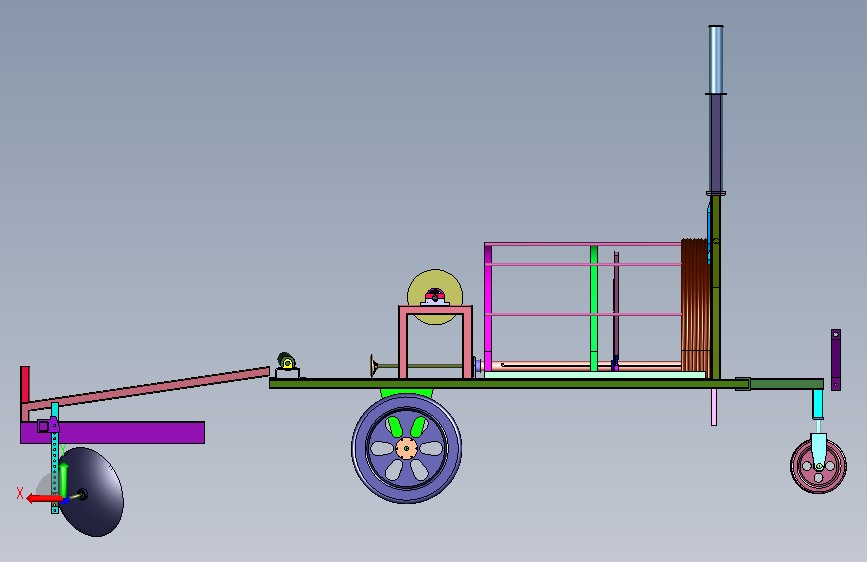Select the mint base plate under the cage

(x=595, y=375)
